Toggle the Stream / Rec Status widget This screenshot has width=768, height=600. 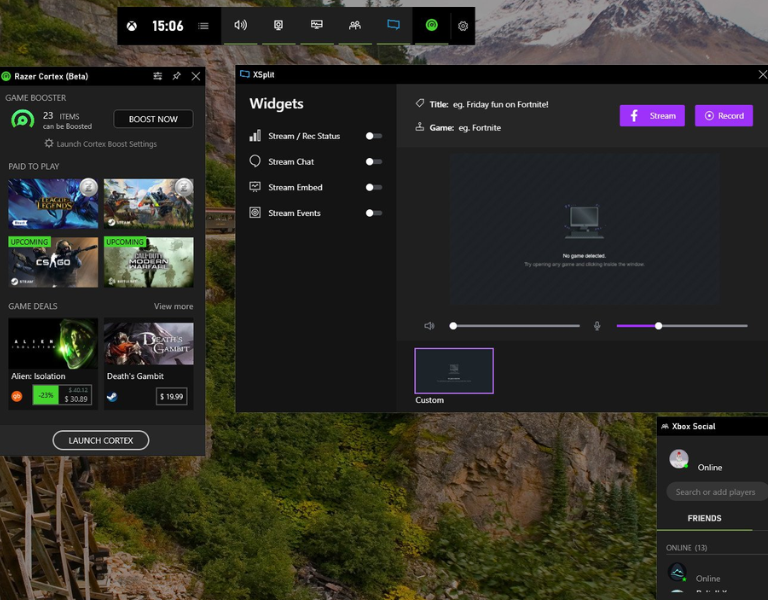pos(374,136)
